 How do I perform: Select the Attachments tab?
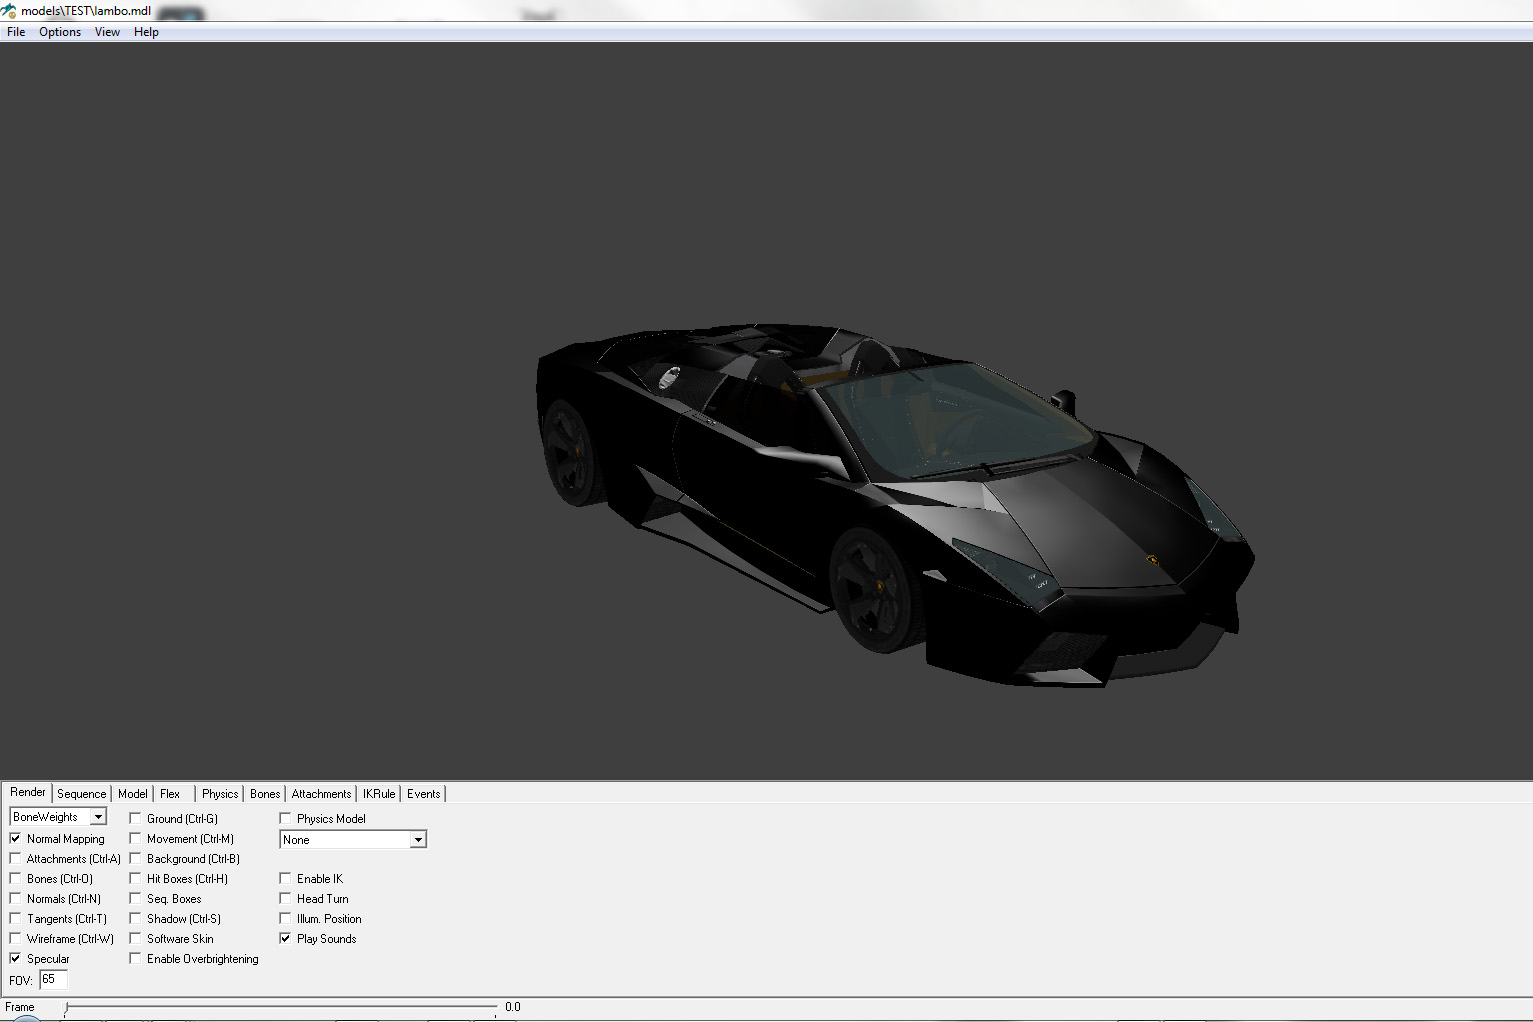(x=321, y=794)
